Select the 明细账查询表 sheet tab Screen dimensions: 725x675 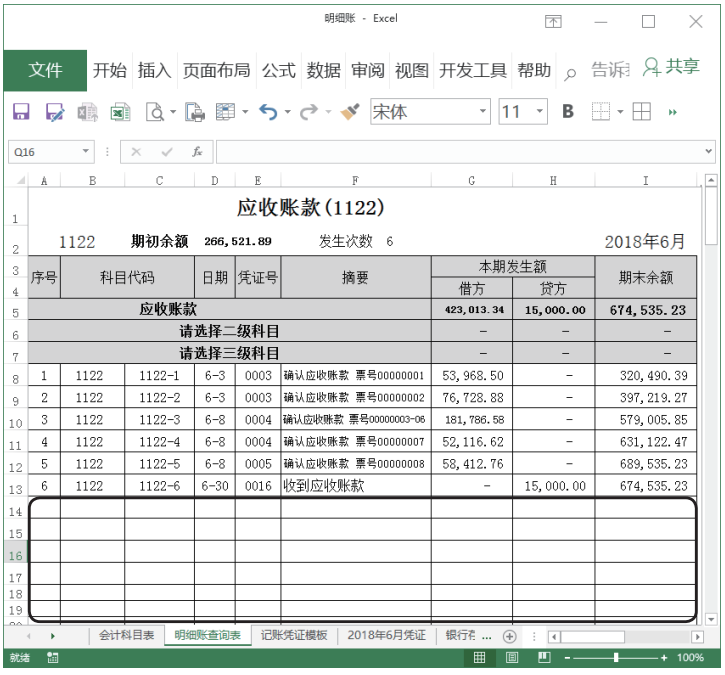click(x=208, y=636)
